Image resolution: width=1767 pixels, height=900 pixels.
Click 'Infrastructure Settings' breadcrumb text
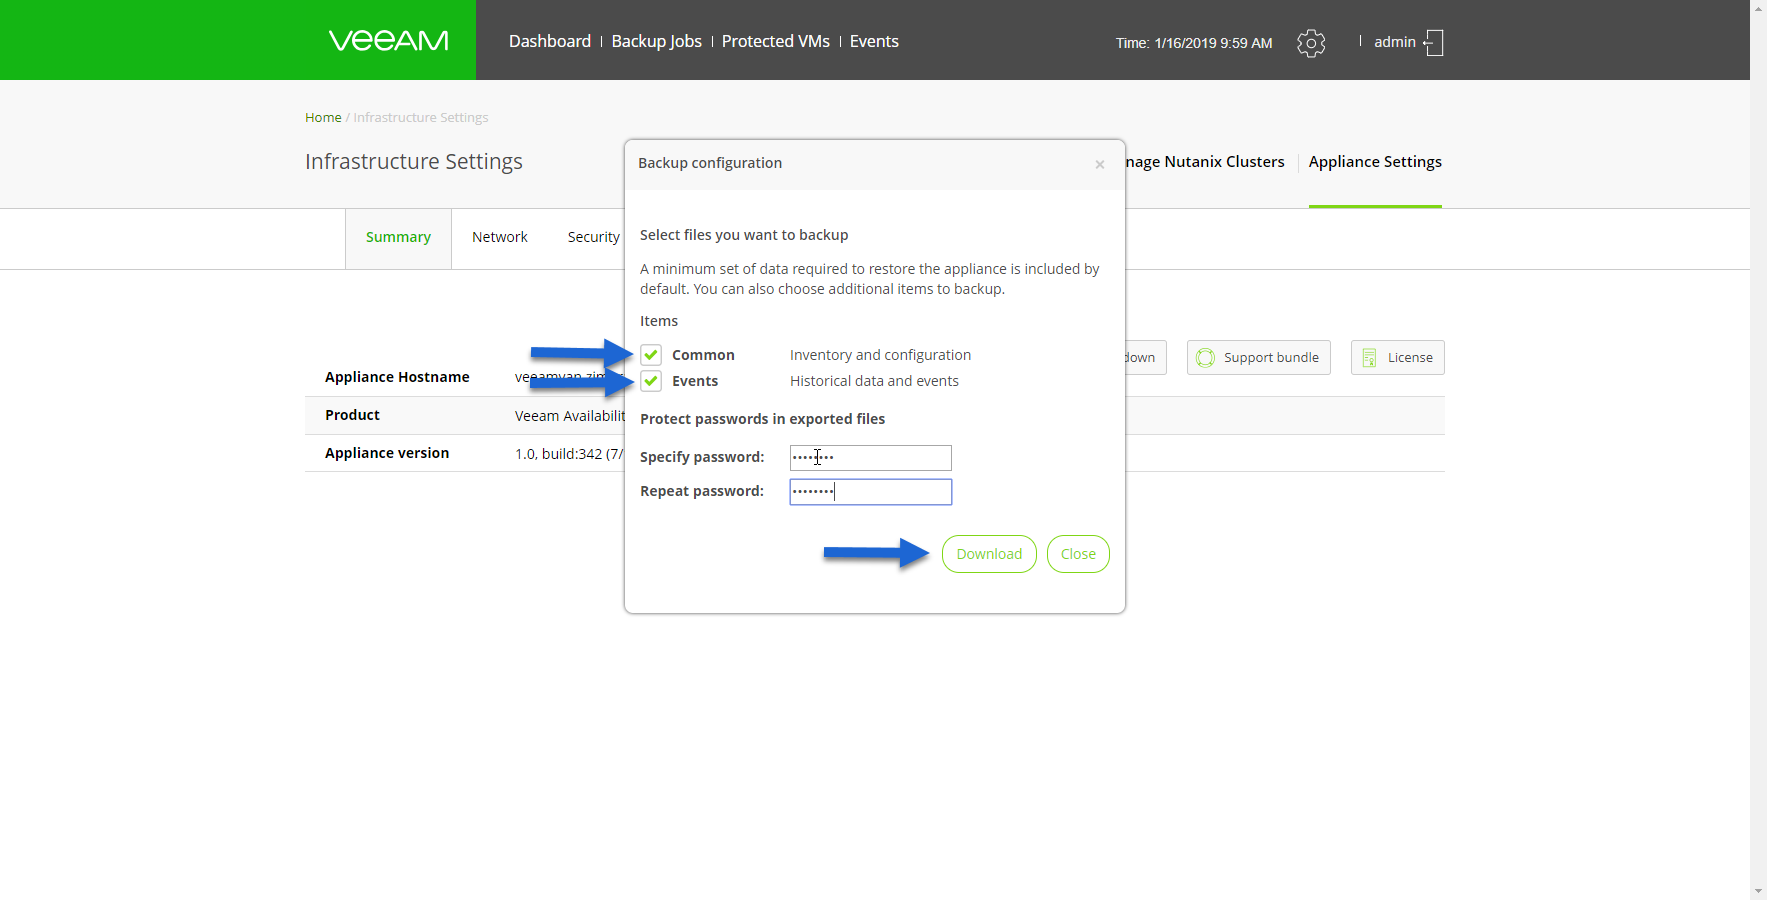point(421,117)
